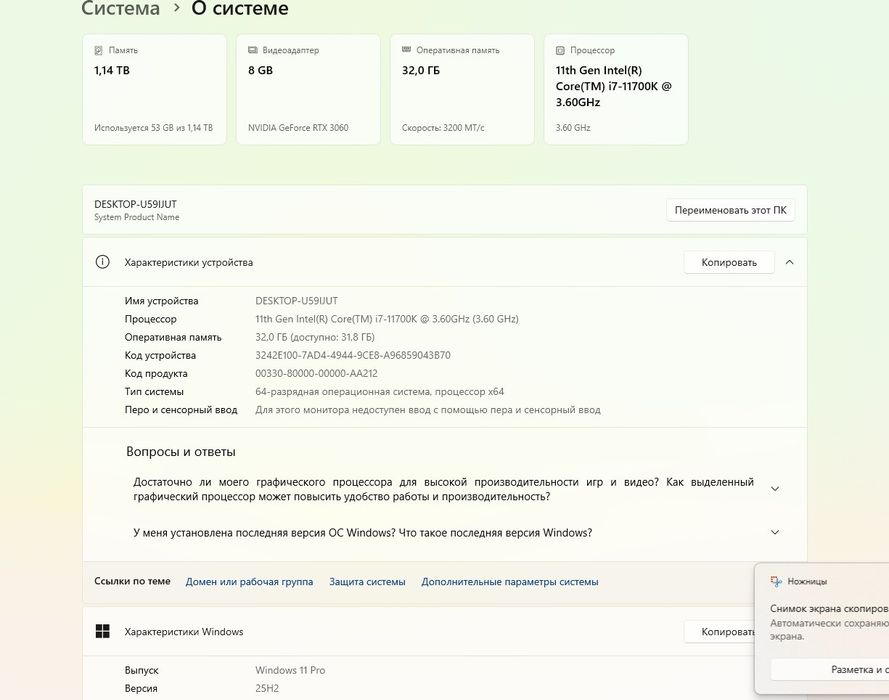Screen dimensions: 889x700
Task: Select processor value 11th Gen Intel Core i7-11700K row
Action: tap(387, 319)
